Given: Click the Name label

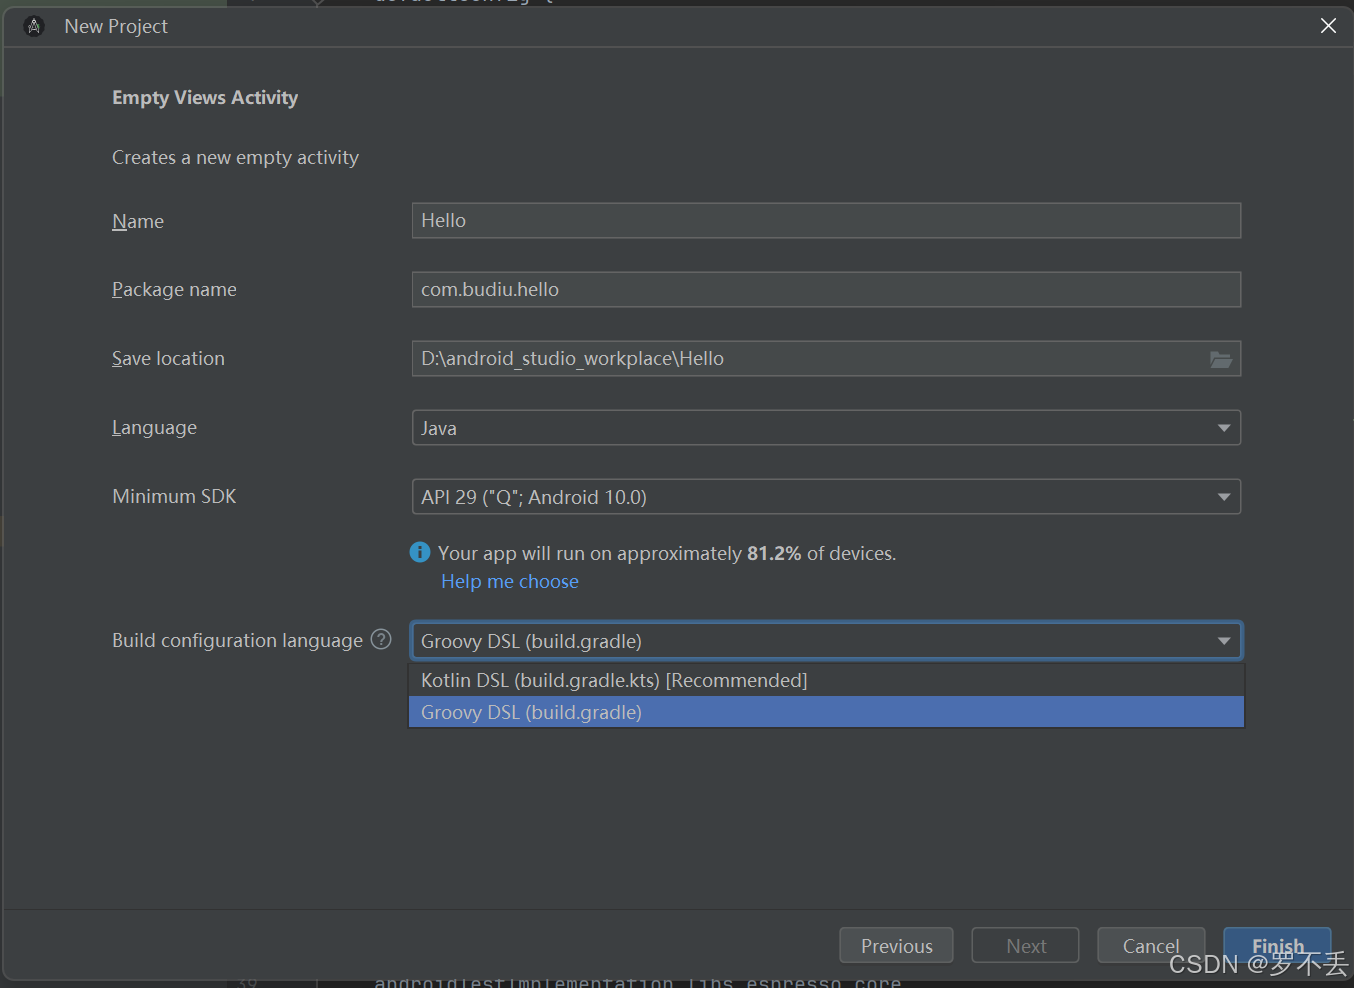Looking at the screenshot, I should pos(138,222).
